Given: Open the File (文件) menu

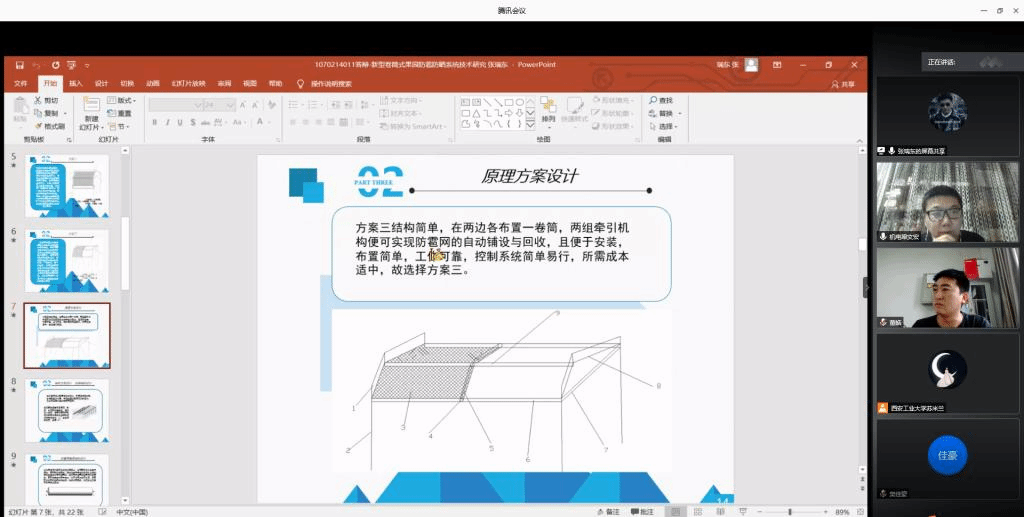Looking at the screenshot, I should point(20,83).
